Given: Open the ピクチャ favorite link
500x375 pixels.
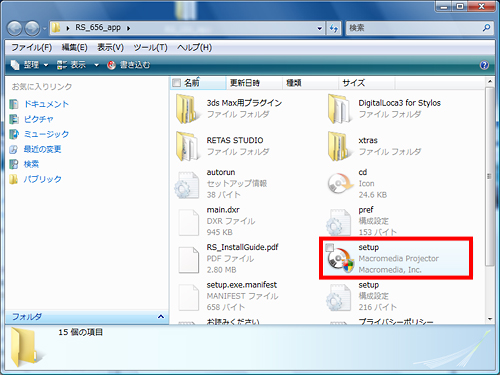Looking at the screenshot, I should (39, 119).
